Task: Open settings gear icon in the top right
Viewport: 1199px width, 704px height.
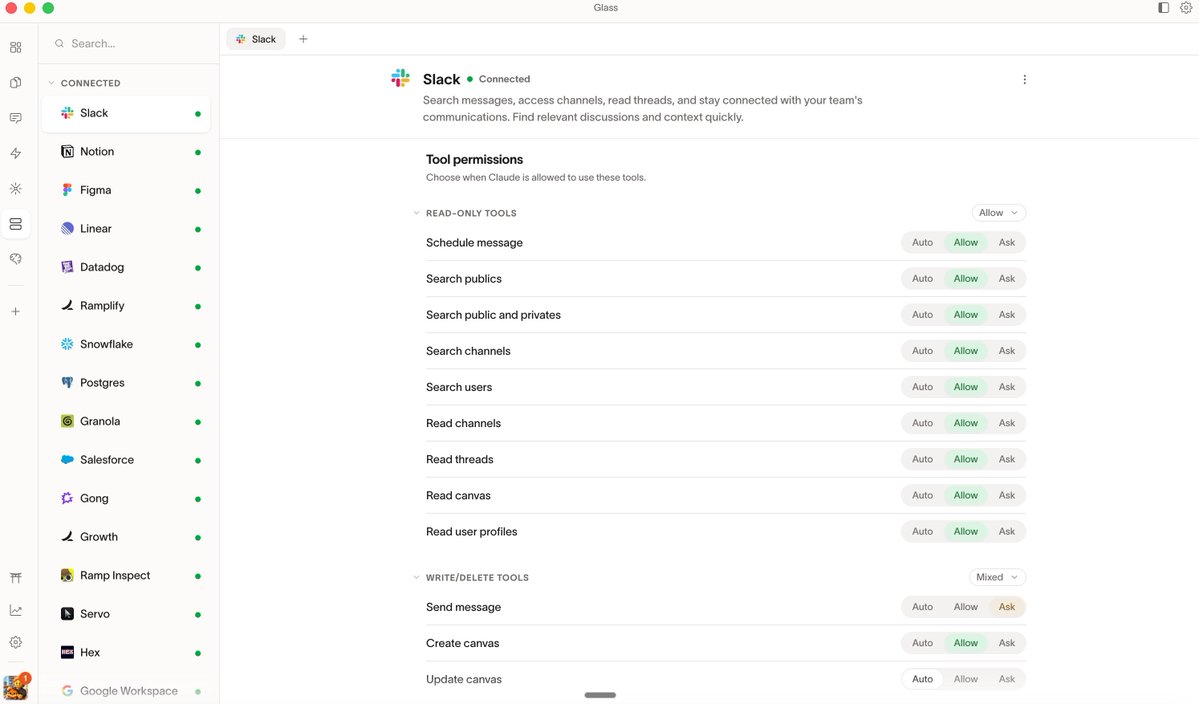Action: click(x=1185, y=8)
